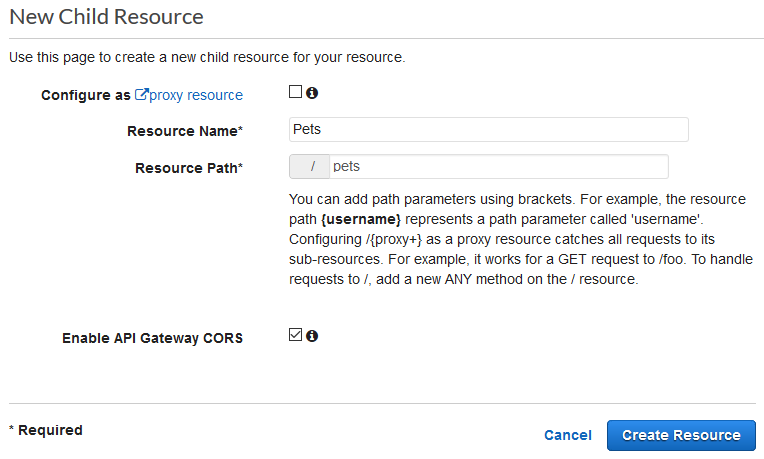Focus the Resource Name field containing Pets
Screen dimensions: 764x459
coord(489,130)
